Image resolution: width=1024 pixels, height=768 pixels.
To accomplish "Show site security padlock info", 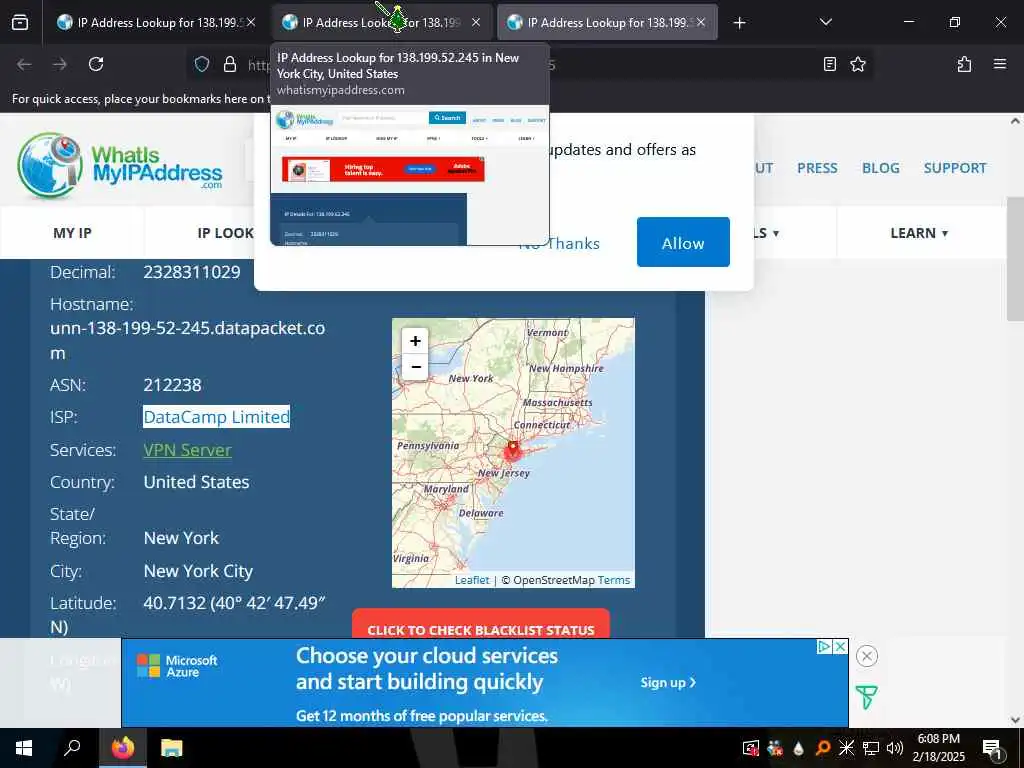I will [x=230, y=64].
